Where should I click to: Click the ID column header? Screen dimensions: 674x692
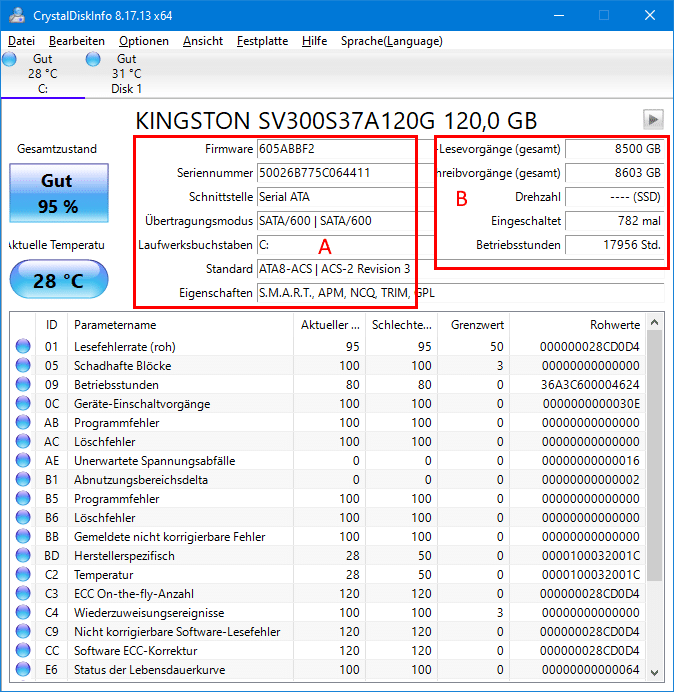pos(51,325)
